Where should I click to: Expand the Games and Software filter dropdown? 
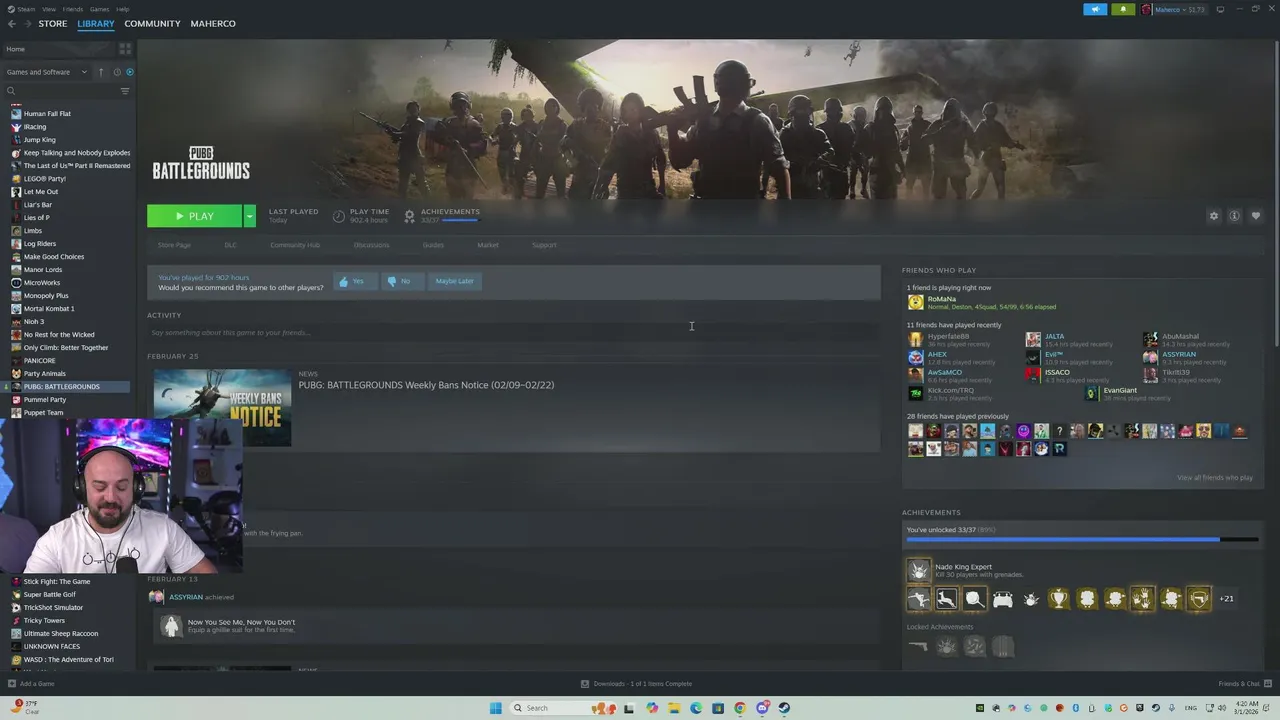tap(47, 72)
